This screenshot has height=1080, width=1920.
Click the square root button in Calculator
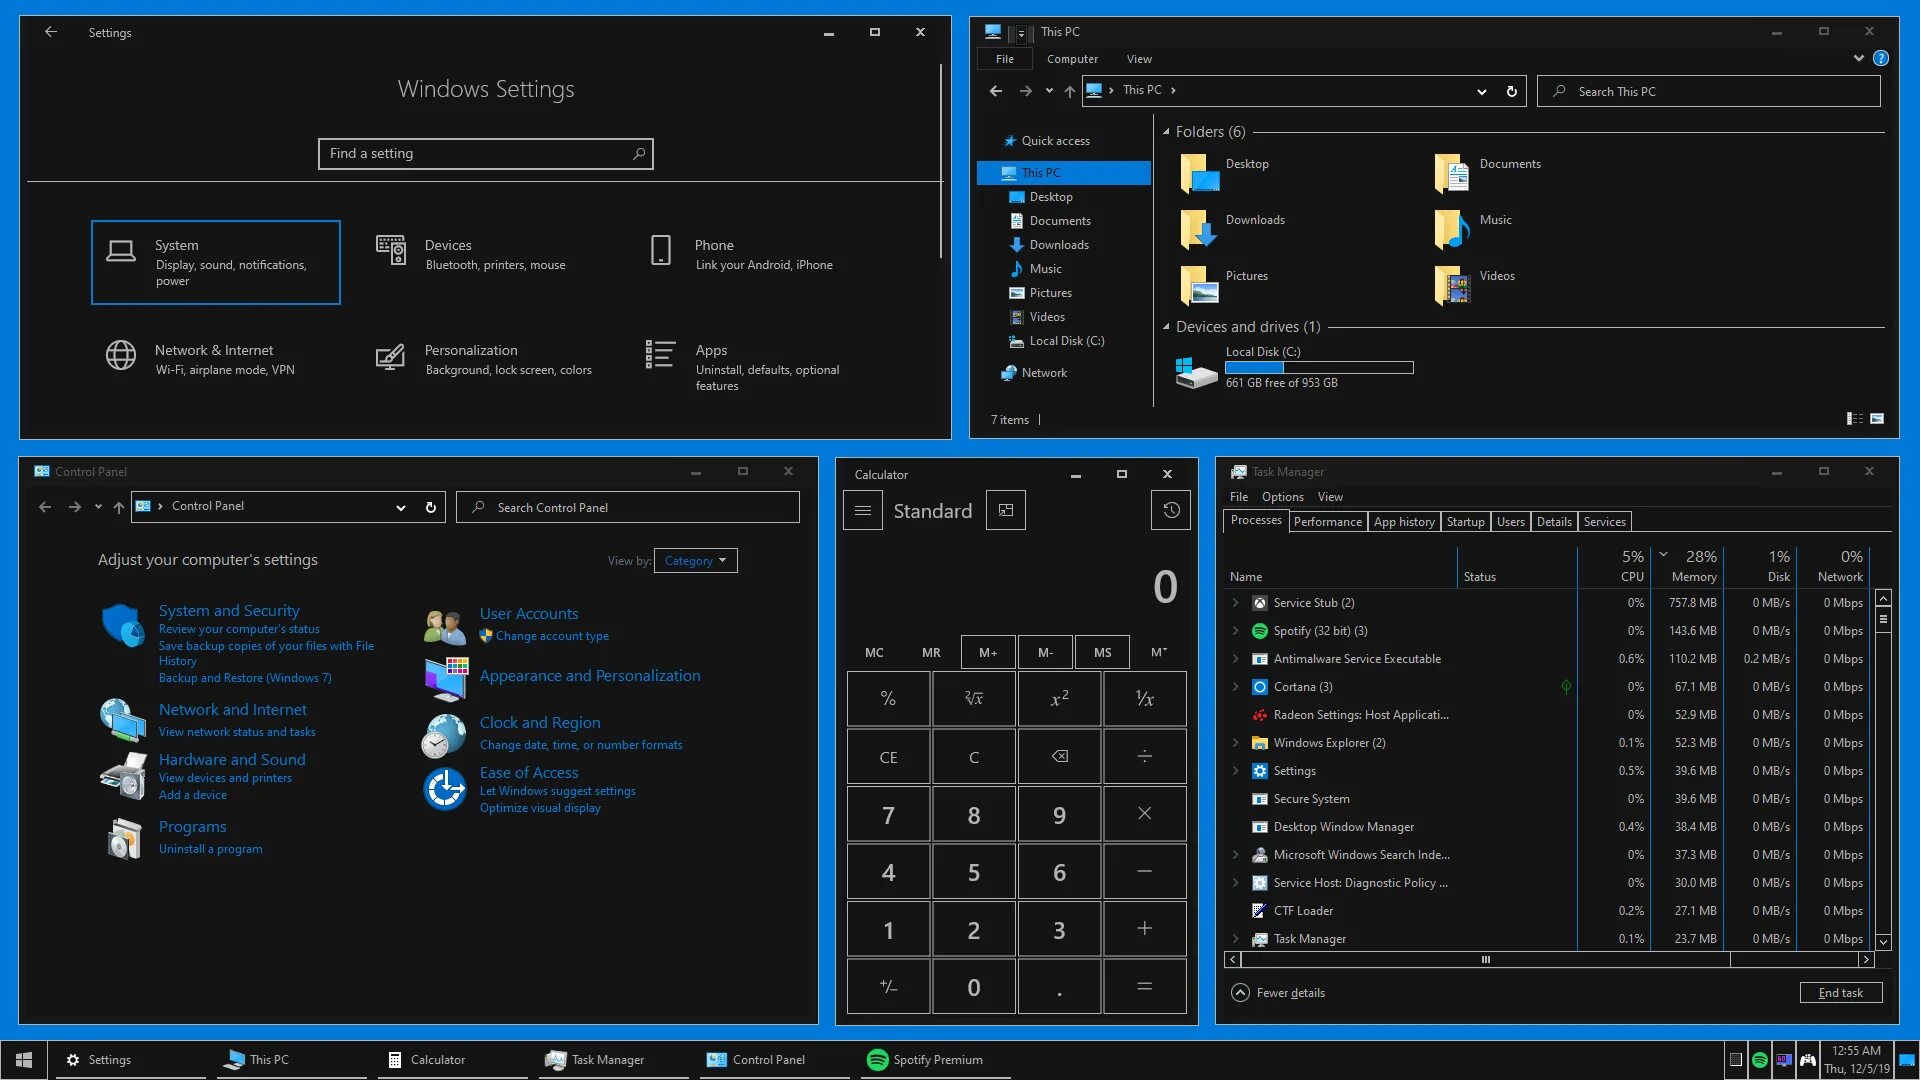point(974,698)
